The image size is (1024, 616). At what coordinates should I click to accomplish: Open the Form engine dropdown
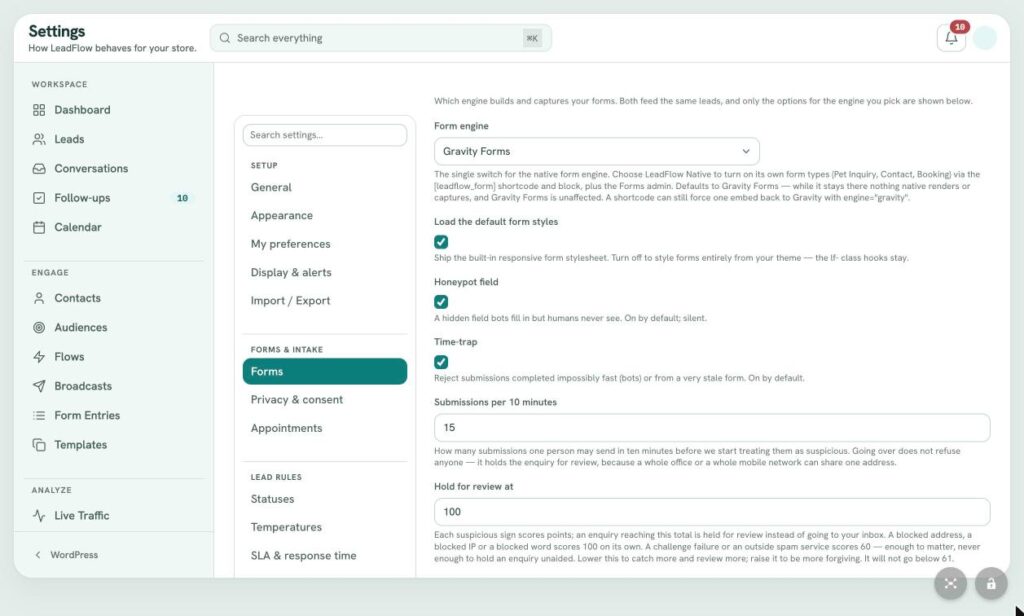pos(596,151)
